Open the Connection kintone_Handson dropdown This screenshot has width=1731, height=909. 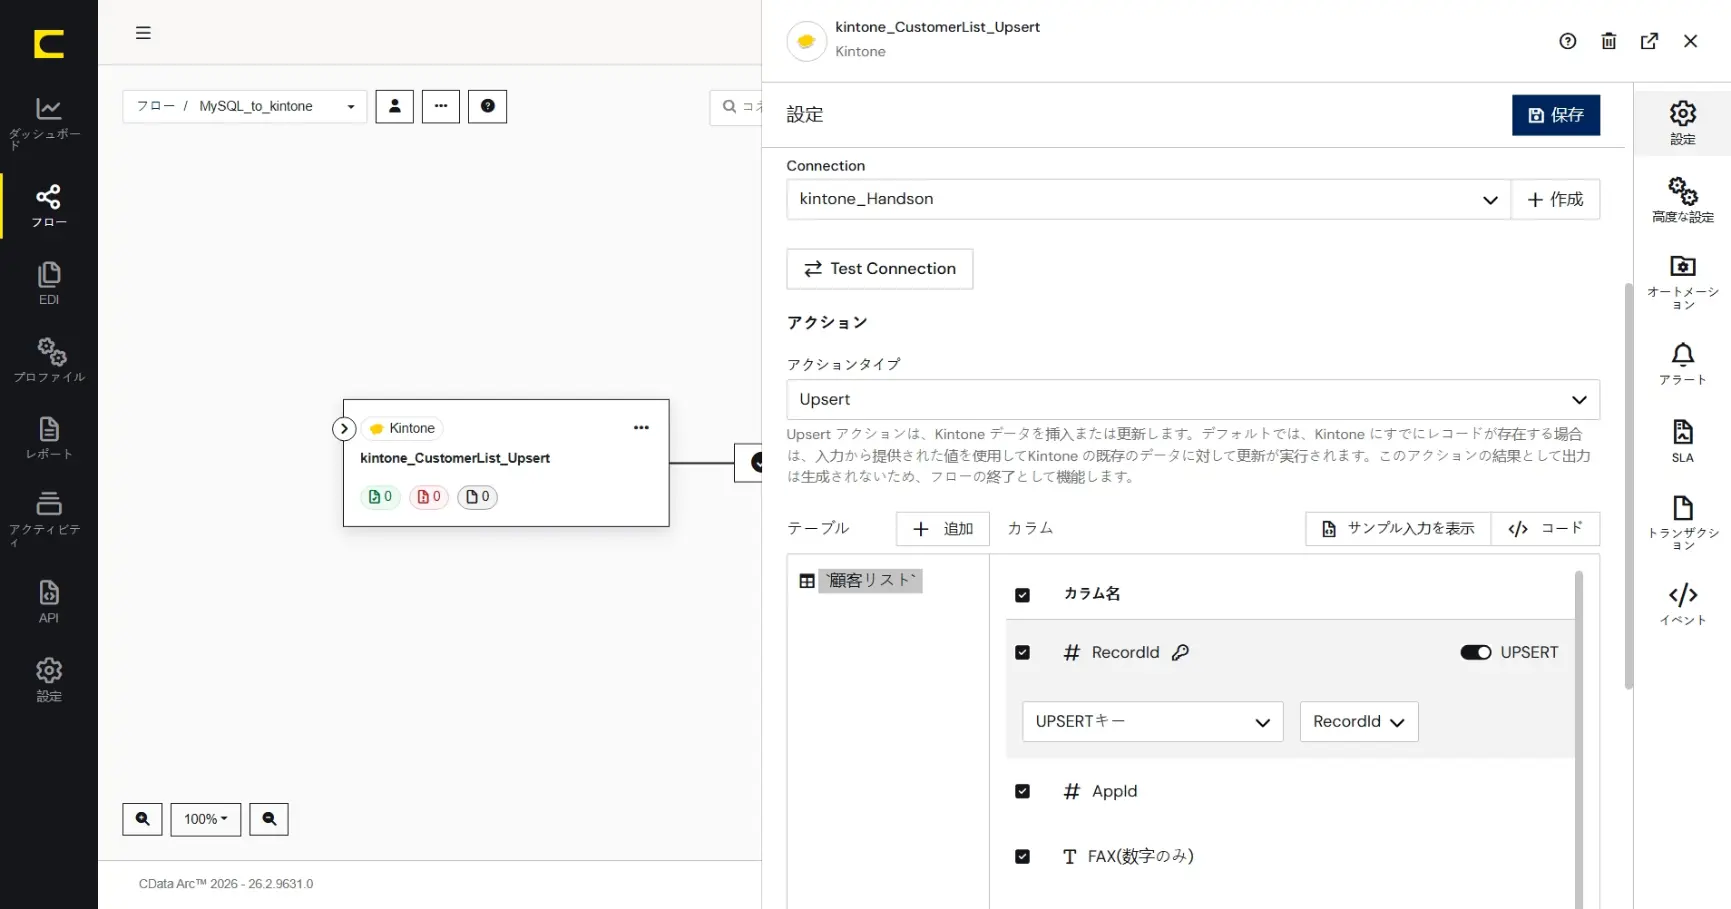[1148, 199]
